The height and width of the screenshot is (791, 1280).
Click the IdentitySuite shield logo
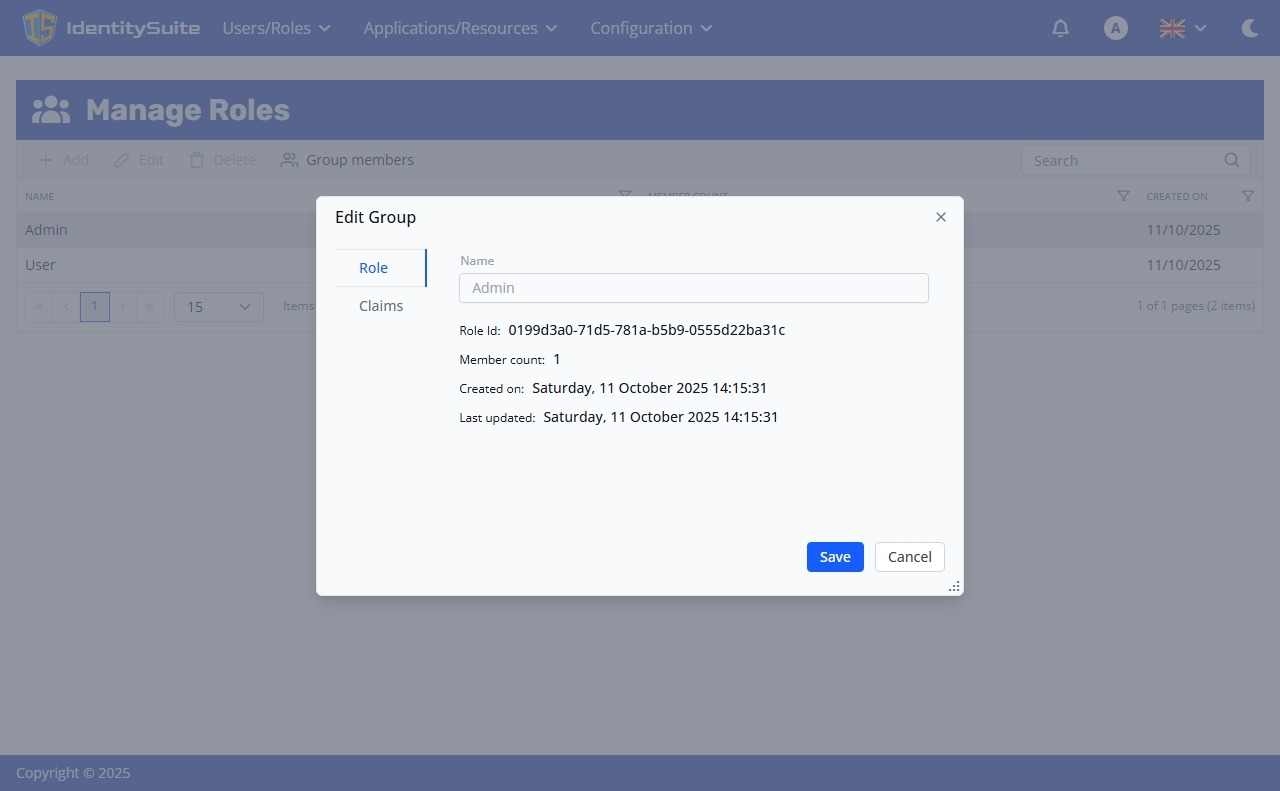pos(39,28)
